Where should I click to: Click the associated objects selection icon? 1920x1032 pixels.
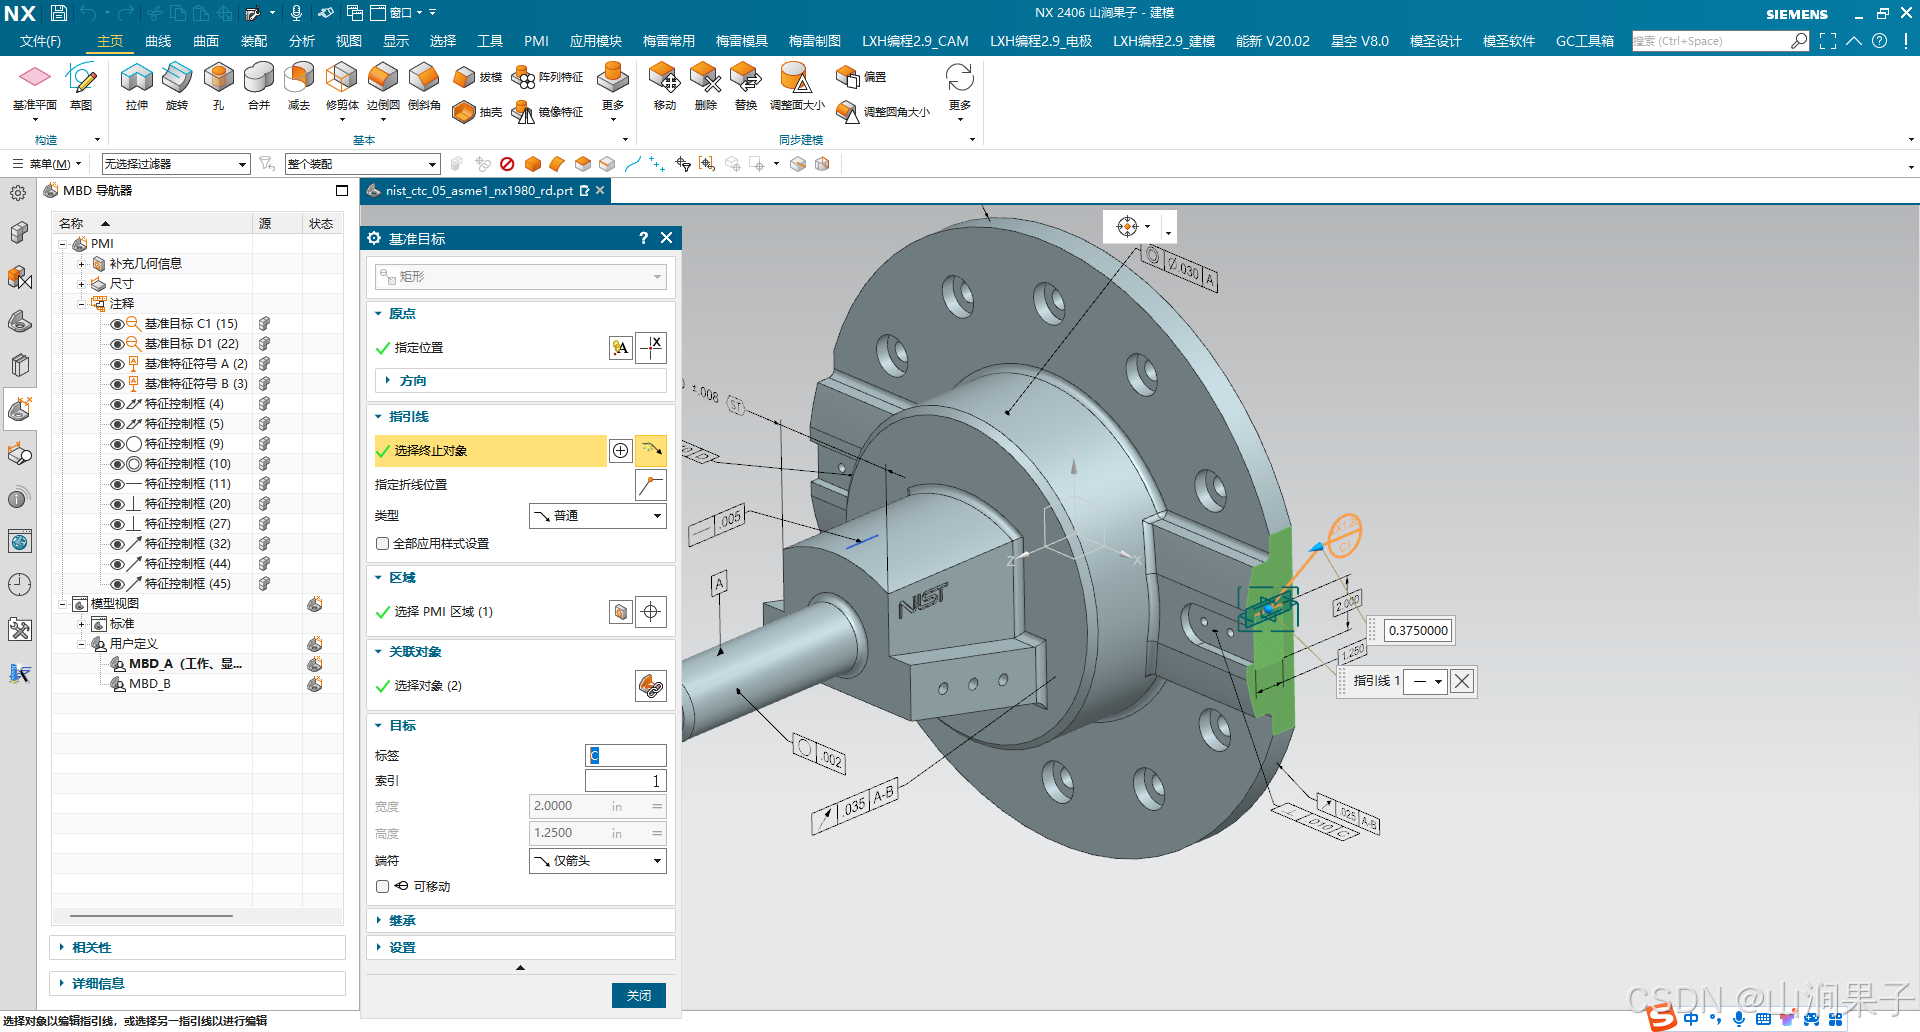tap(650, 686)
